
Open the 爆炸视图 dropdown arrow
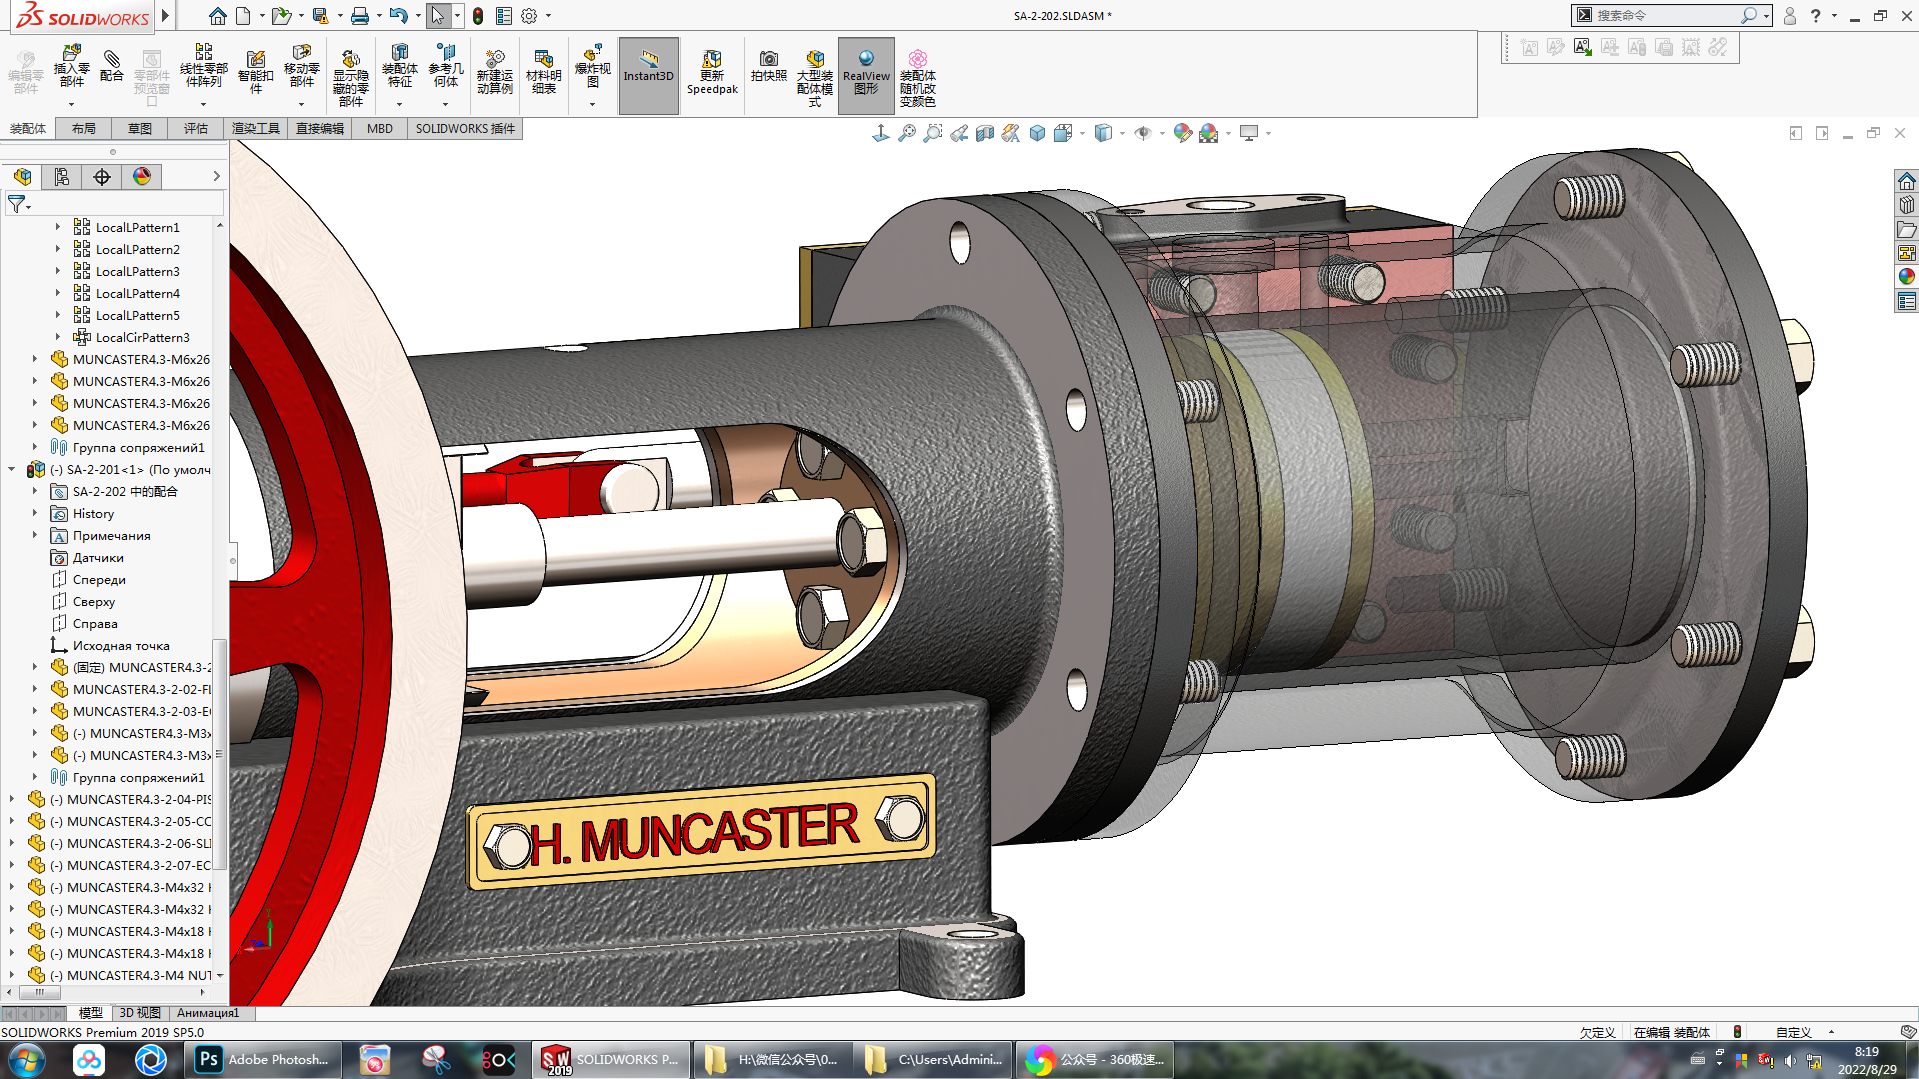tap(592, 104)
